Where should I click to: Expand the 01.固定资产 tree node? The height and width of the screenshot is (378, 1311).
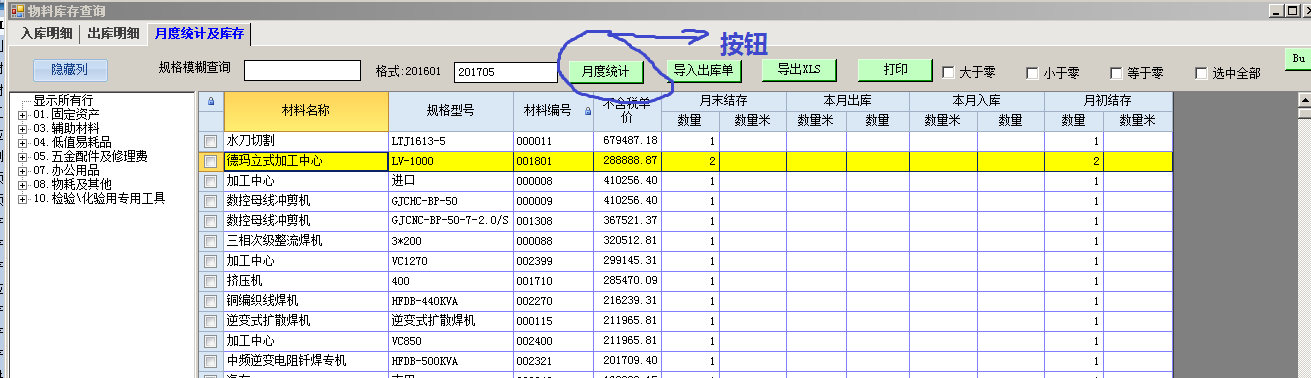(x=23, y=115)
